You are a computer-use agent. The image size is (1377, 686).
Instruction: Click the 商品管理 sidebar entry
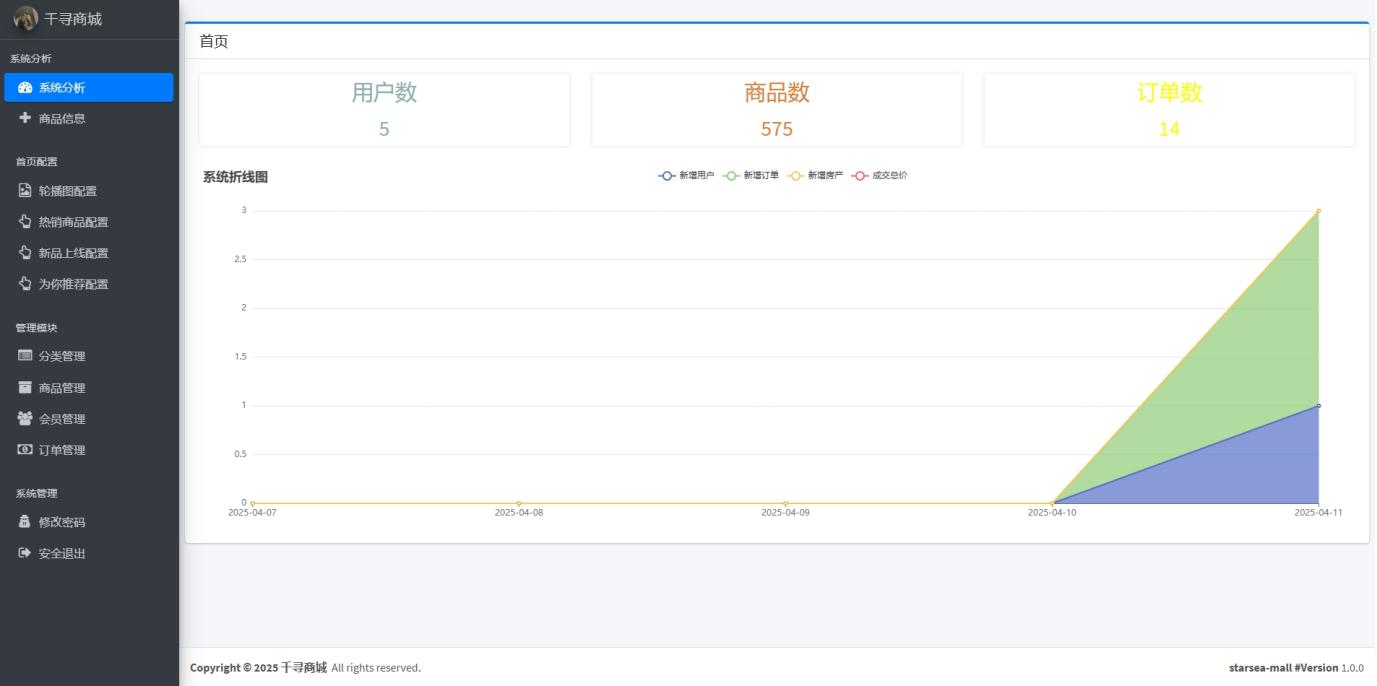click(x=60, y=387)
